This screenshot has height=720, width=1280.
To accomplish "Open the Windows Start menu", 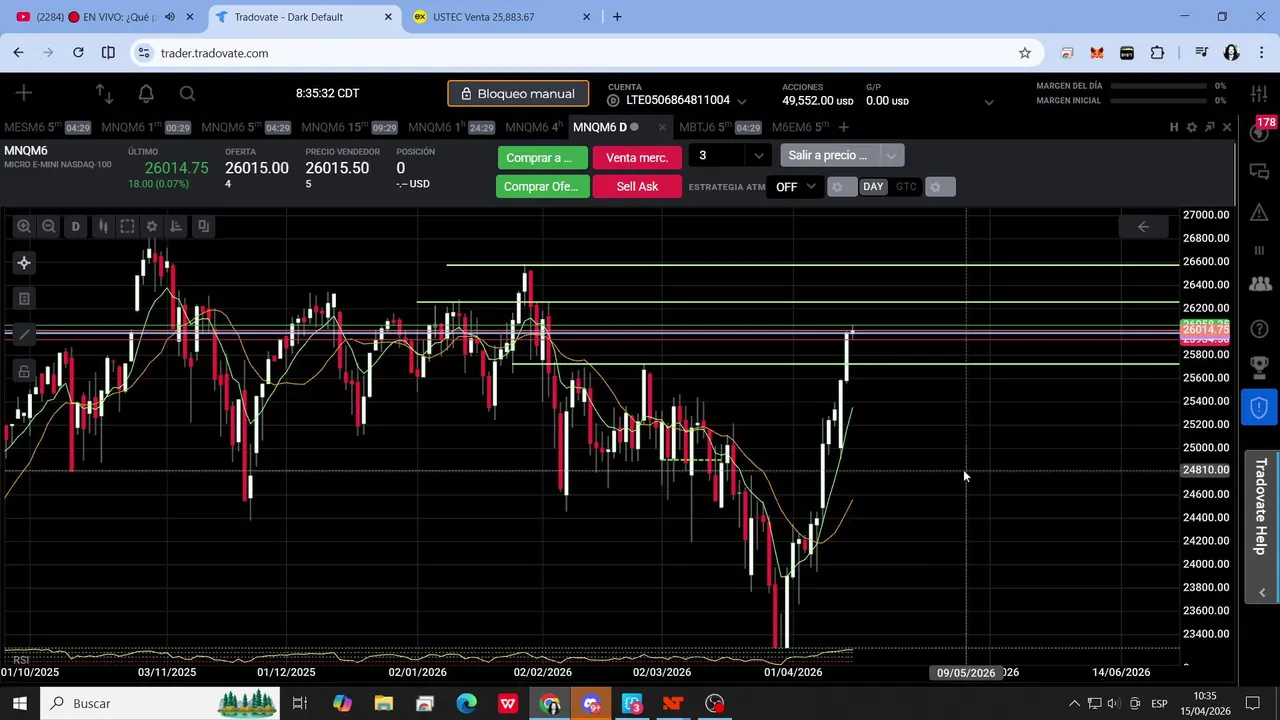I will pos(19,704).
